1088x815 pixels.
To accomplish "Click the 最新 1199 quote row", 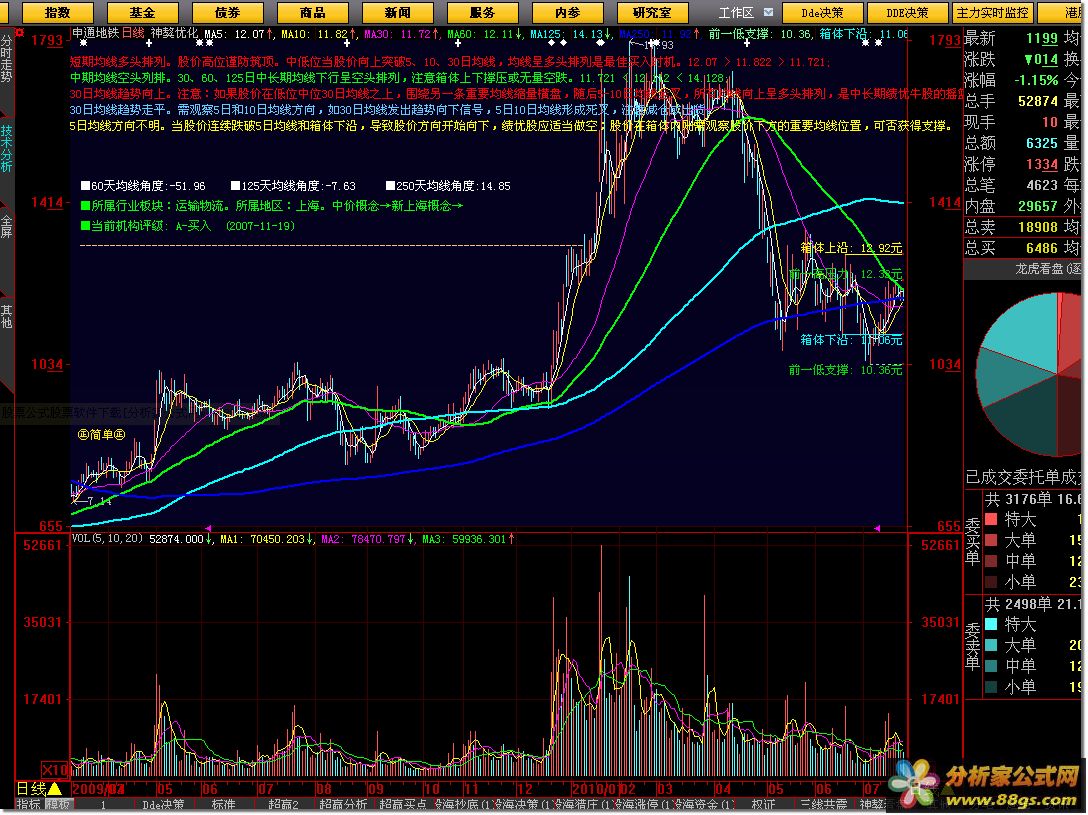I will [x=1012, y=38].
